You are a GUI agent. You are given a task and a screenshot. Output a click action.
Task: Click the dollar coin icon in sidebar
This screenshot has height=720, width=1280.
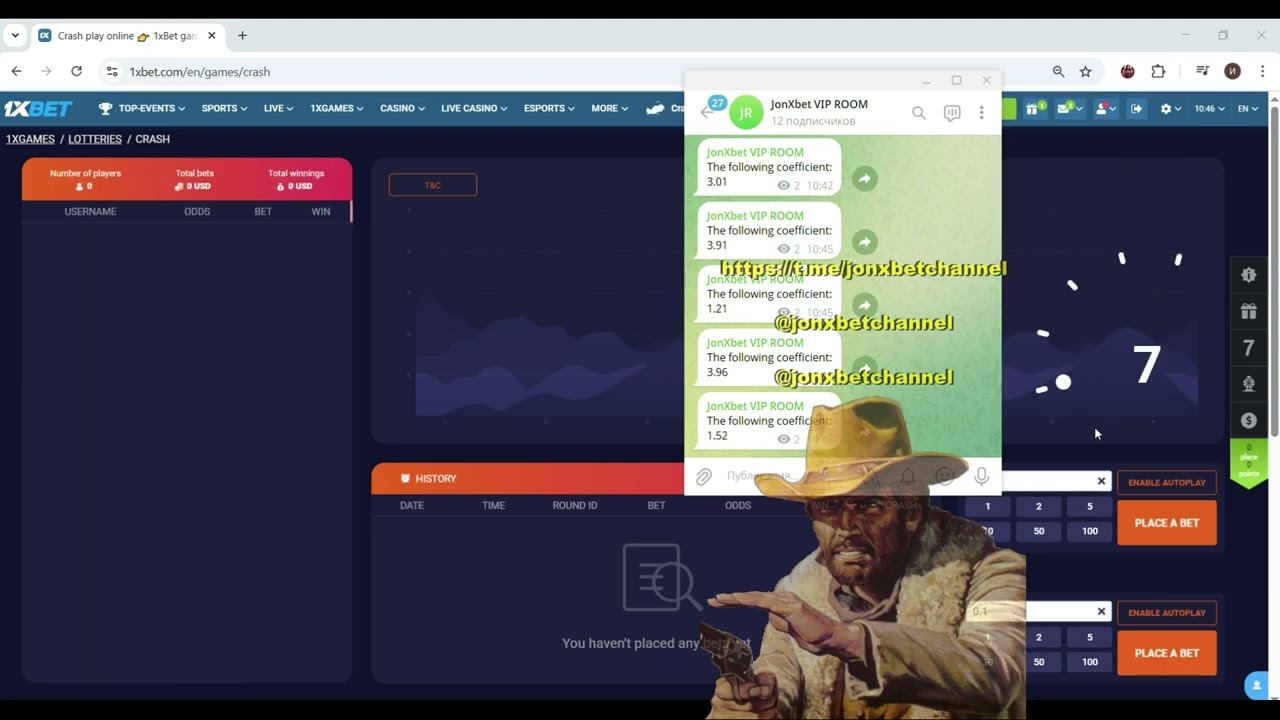tap(1248, 420)
